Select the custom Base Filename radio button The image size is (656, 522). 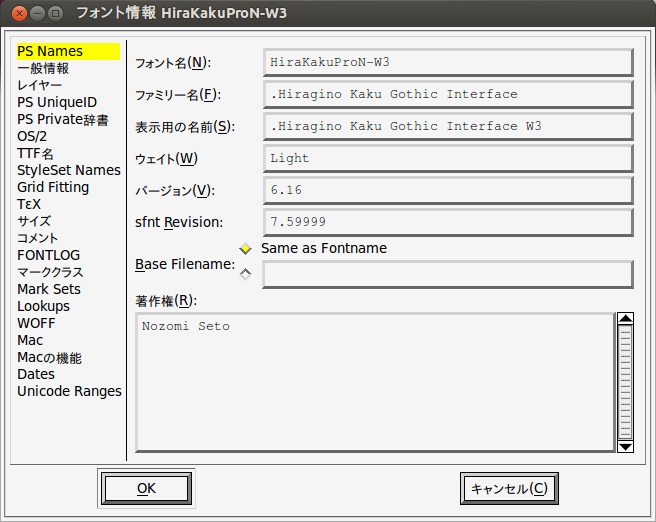(245, 274)
